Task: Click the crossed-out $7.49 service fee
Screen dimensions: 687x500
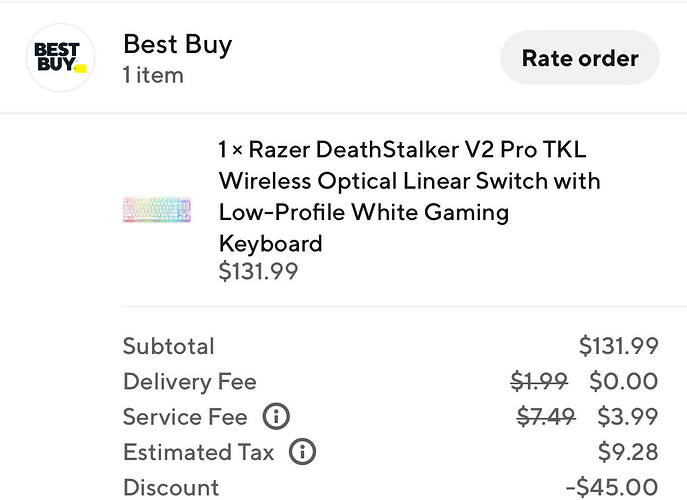Action: [545, 416]
